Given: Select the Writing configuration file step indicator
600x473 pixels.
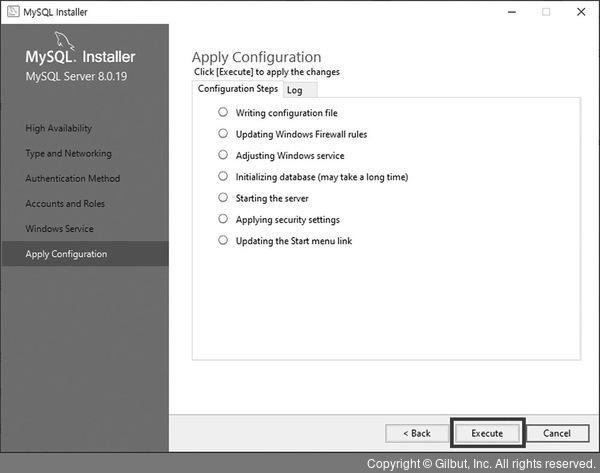Looking at the screenshot, I should (223, 112).
